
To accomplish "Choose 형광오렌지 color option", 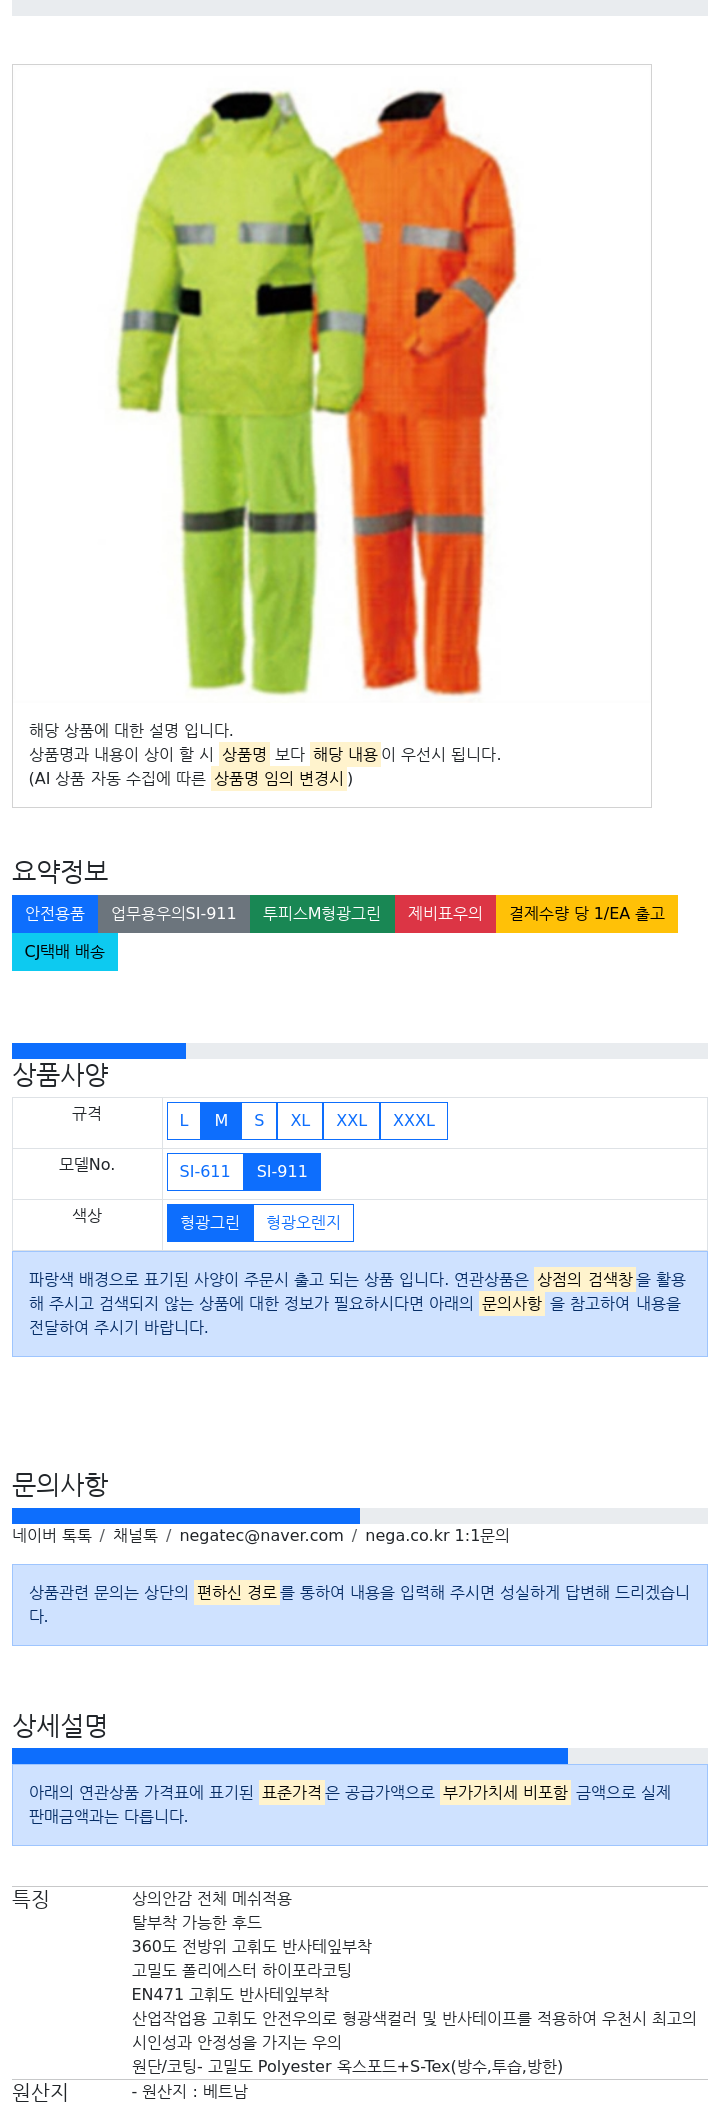I will (x=303, y=1222).
